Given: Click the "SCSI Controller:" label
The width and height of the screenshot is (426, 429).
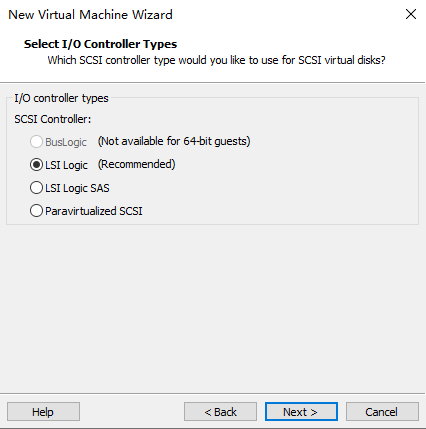Looking at the screenshot, I should tap(53, 119).
